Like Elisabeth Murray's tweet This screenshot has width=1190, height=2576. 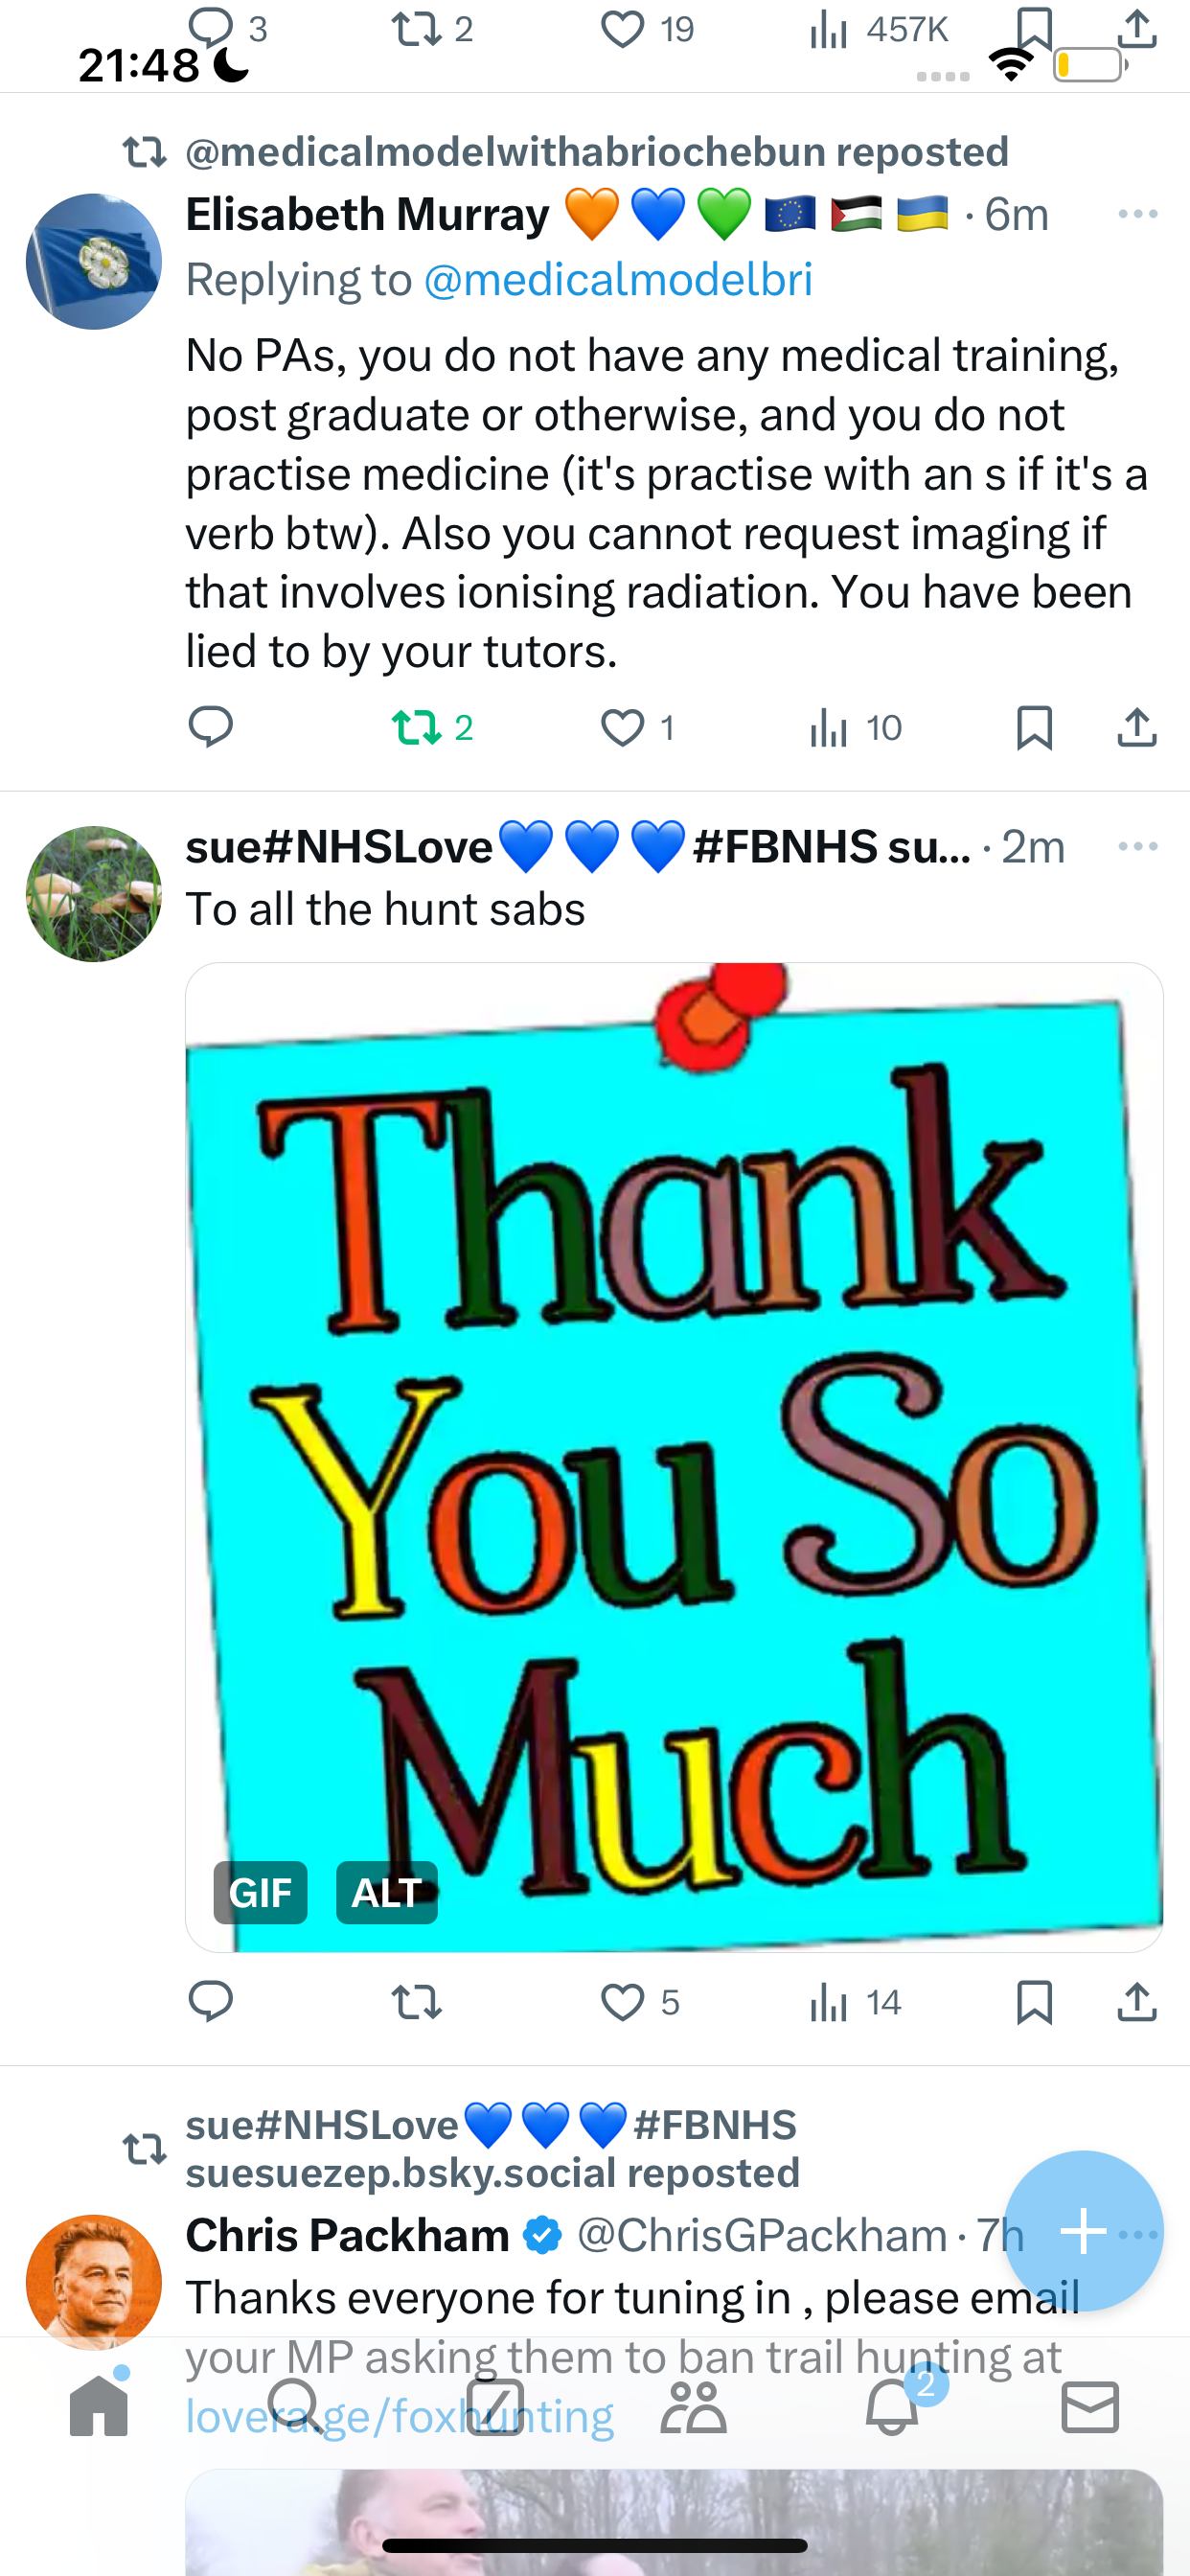[x=637, y=727]
